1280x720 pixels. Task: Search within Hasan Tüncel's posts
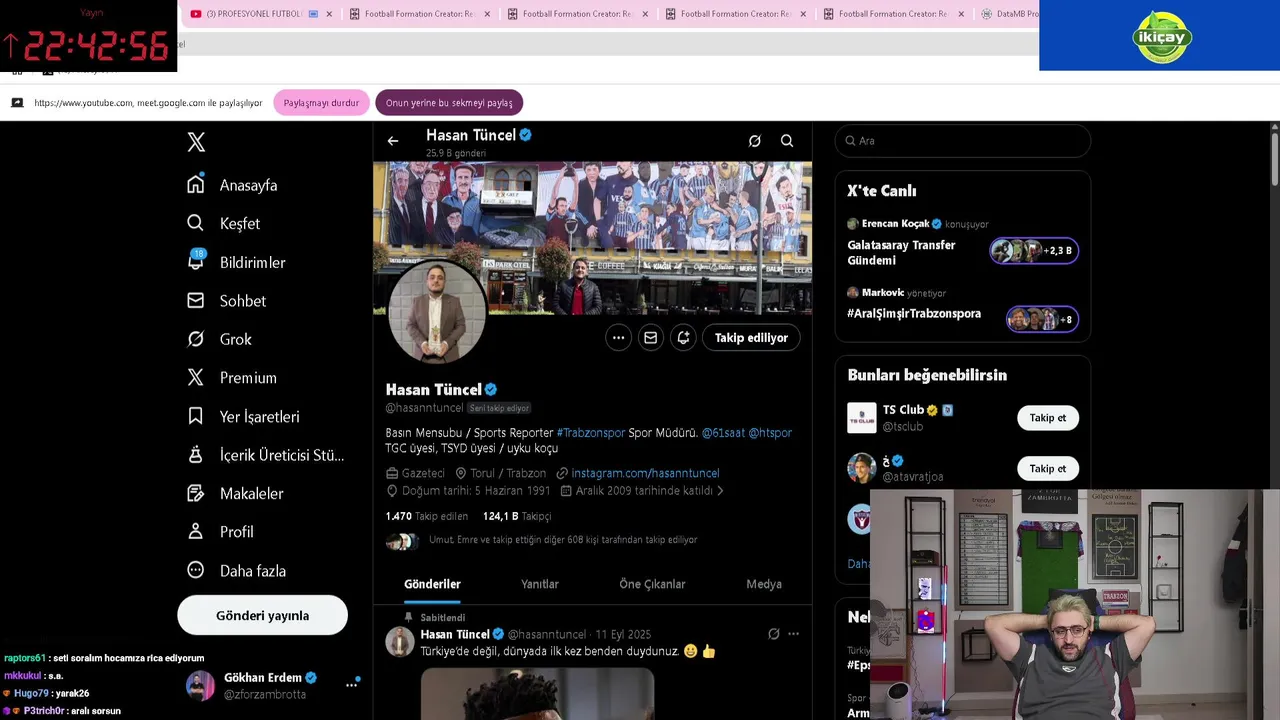click(x=787, y=141)
